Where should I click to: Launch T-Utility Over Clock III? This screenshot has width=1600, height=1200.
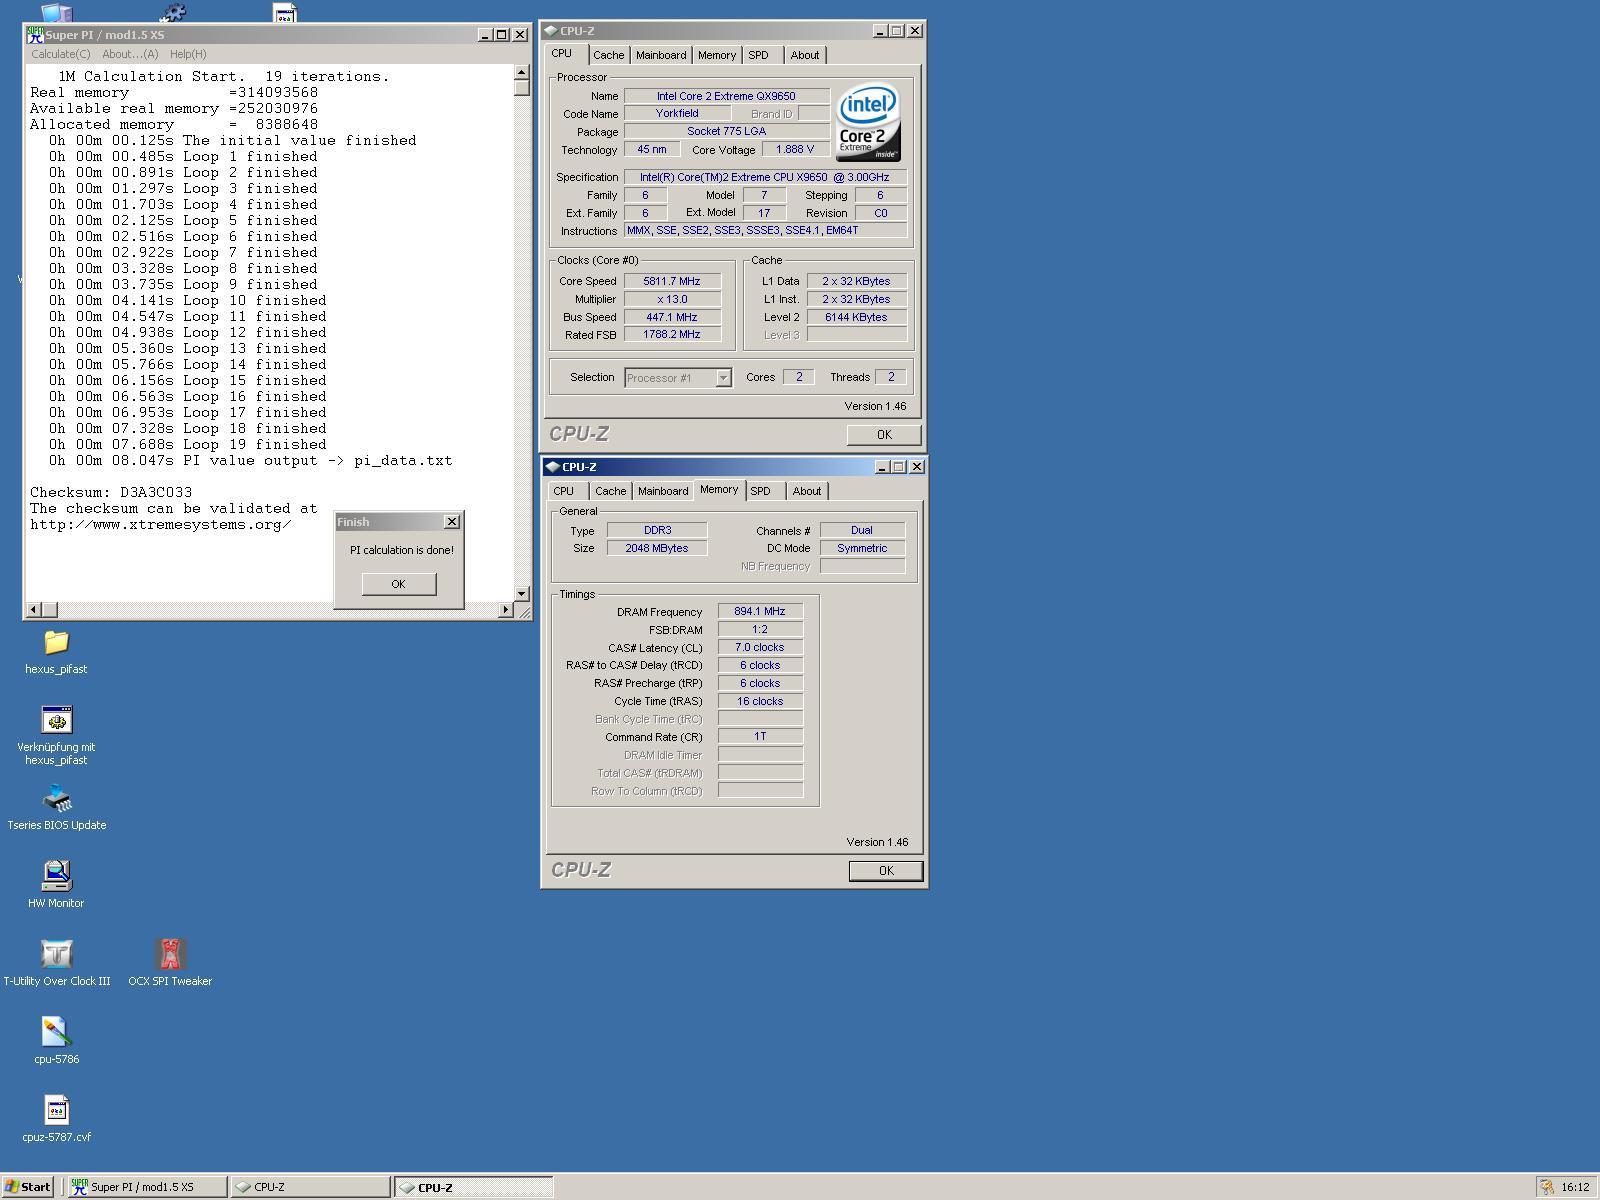coord(56,954)
